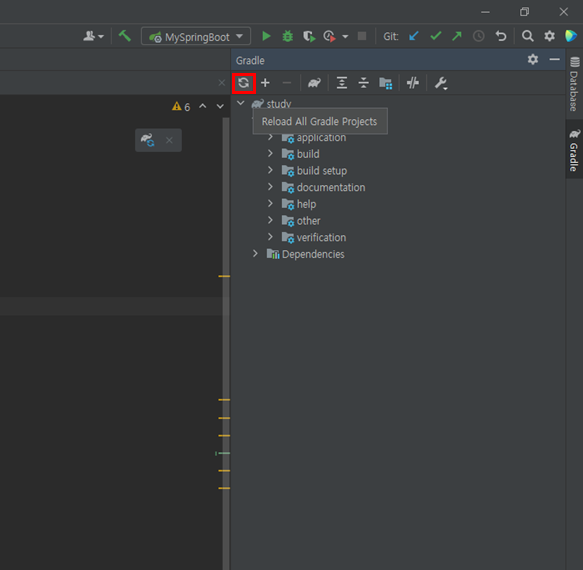Toggle the Show Dependencies folder icon
583x570 pixels.
[386, 83]
